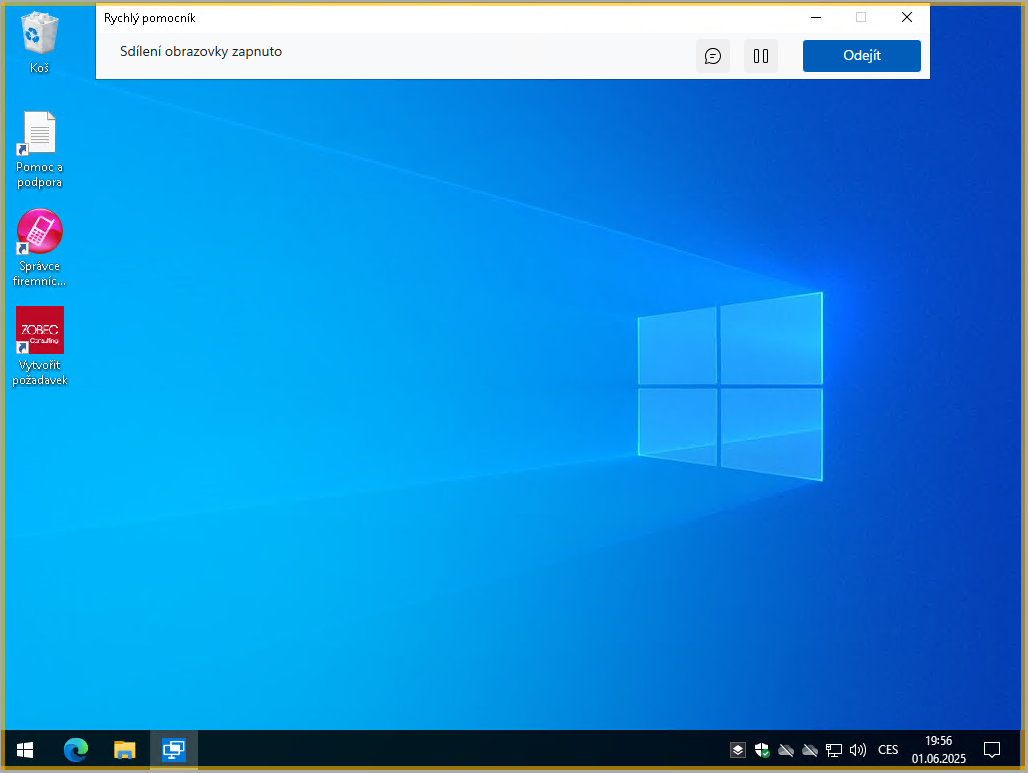Switch input language via CES indicator

click(x=888, y=750)
